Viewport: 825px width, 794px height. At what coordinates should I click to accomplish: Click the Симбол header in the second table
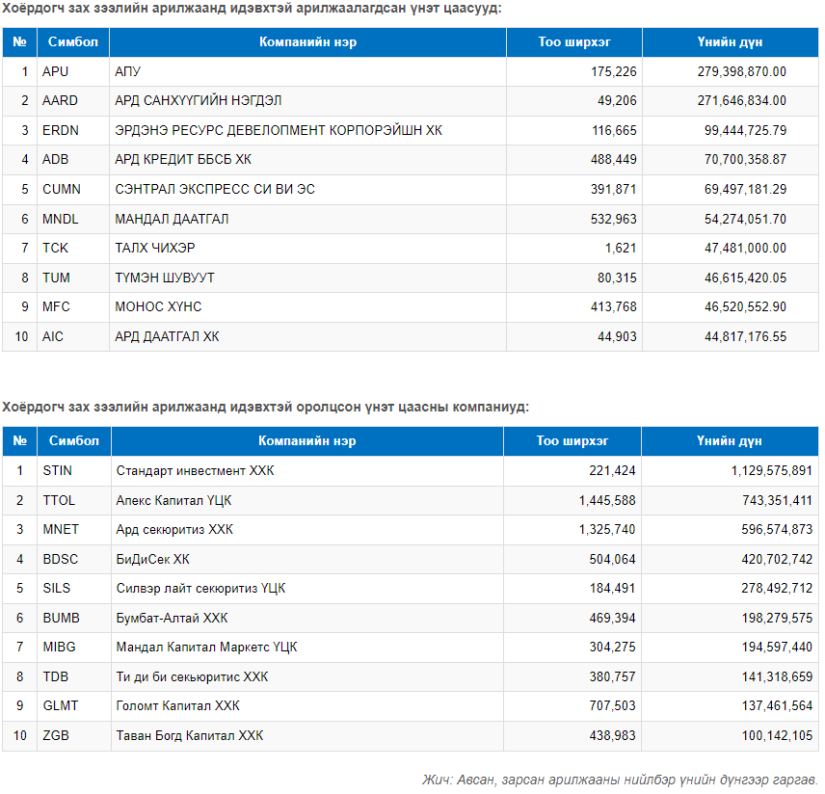tap(74, 441)
